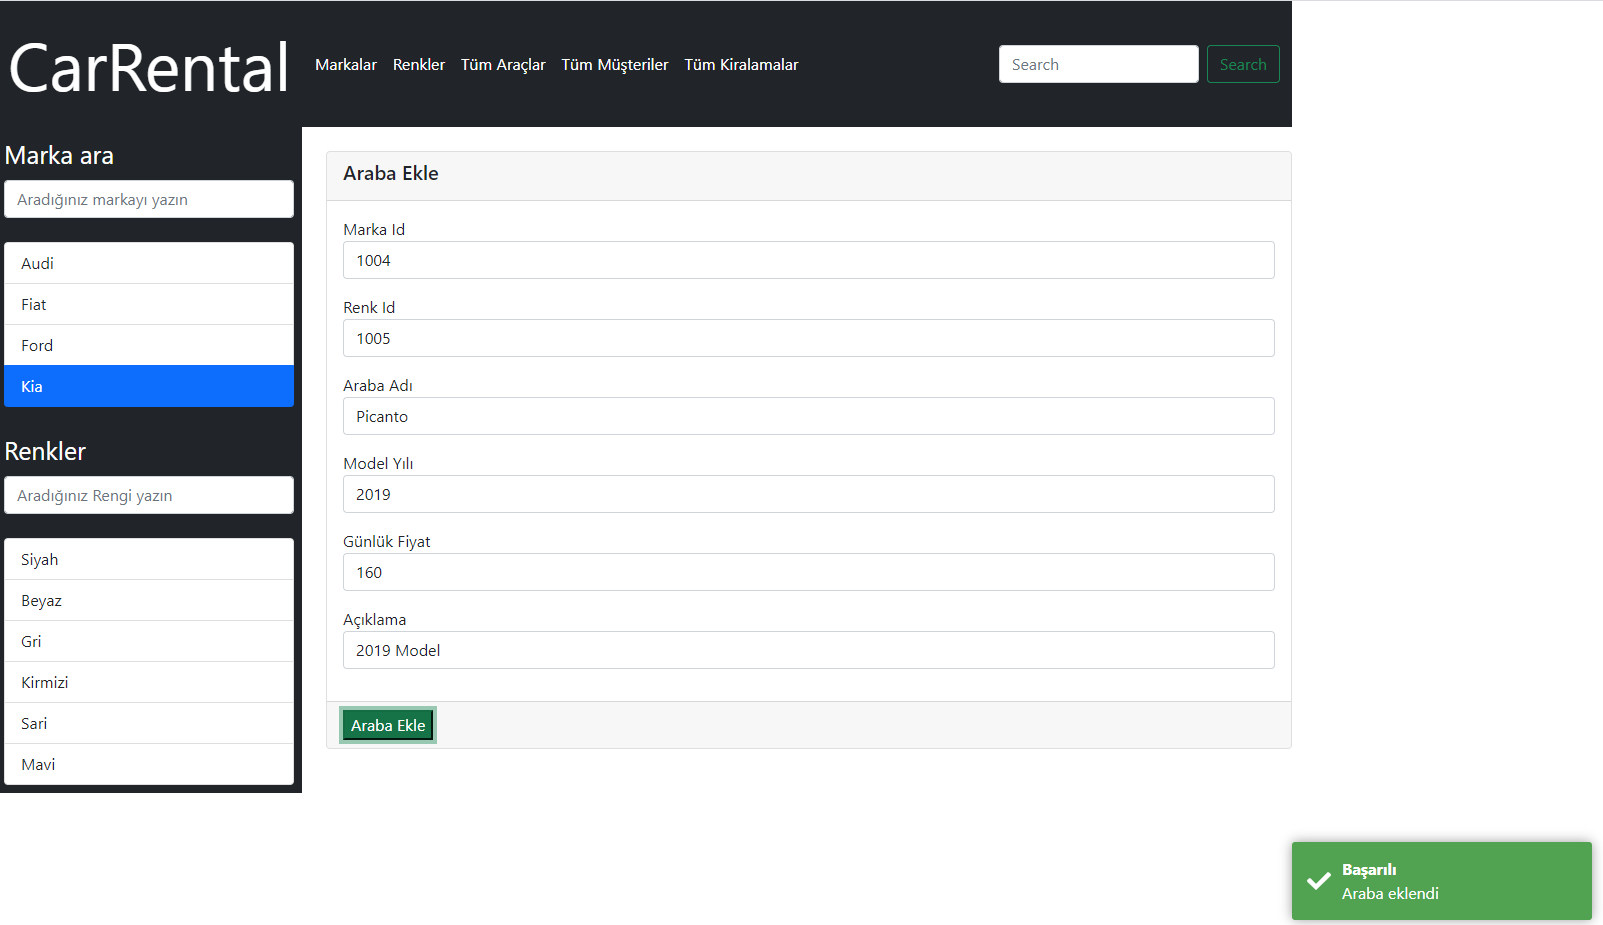1603x925 pixels.
Task: Click the navbar Search input field
Action: (1097, 63)
